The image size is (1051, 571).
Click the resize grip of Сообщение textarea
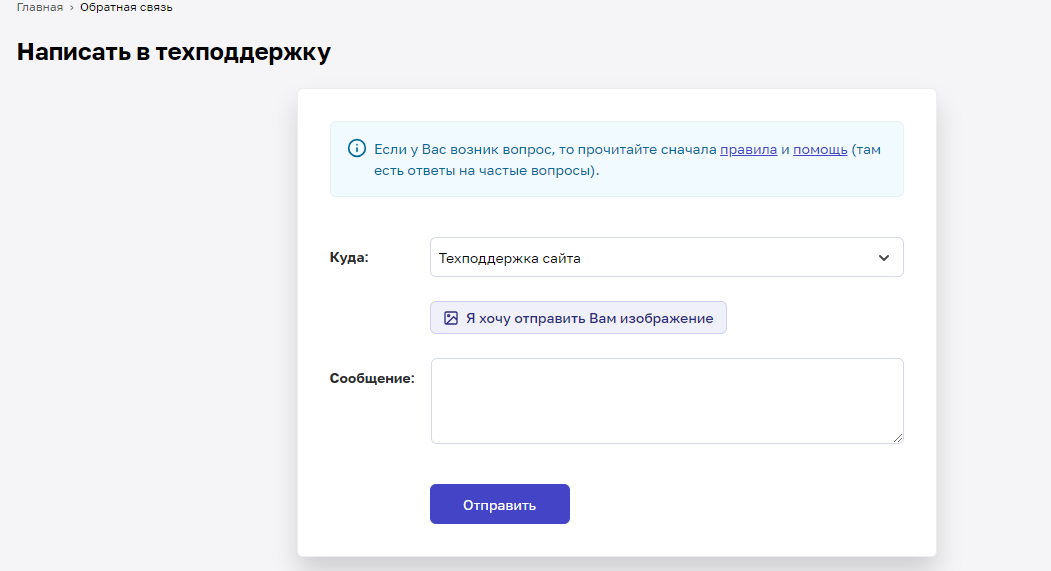(898, 438)
